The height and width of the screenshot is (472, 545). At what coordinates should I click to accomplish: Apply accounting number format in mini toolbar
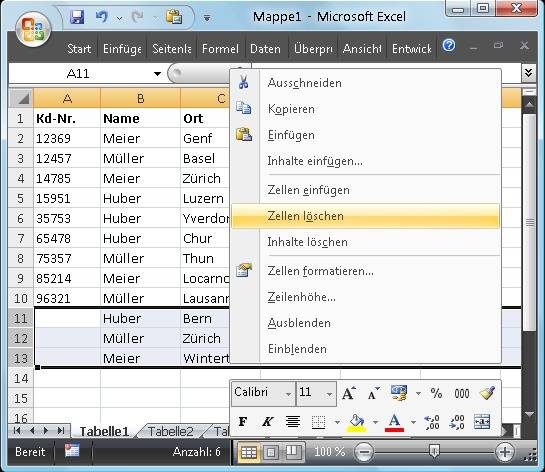tap(399, 393)
